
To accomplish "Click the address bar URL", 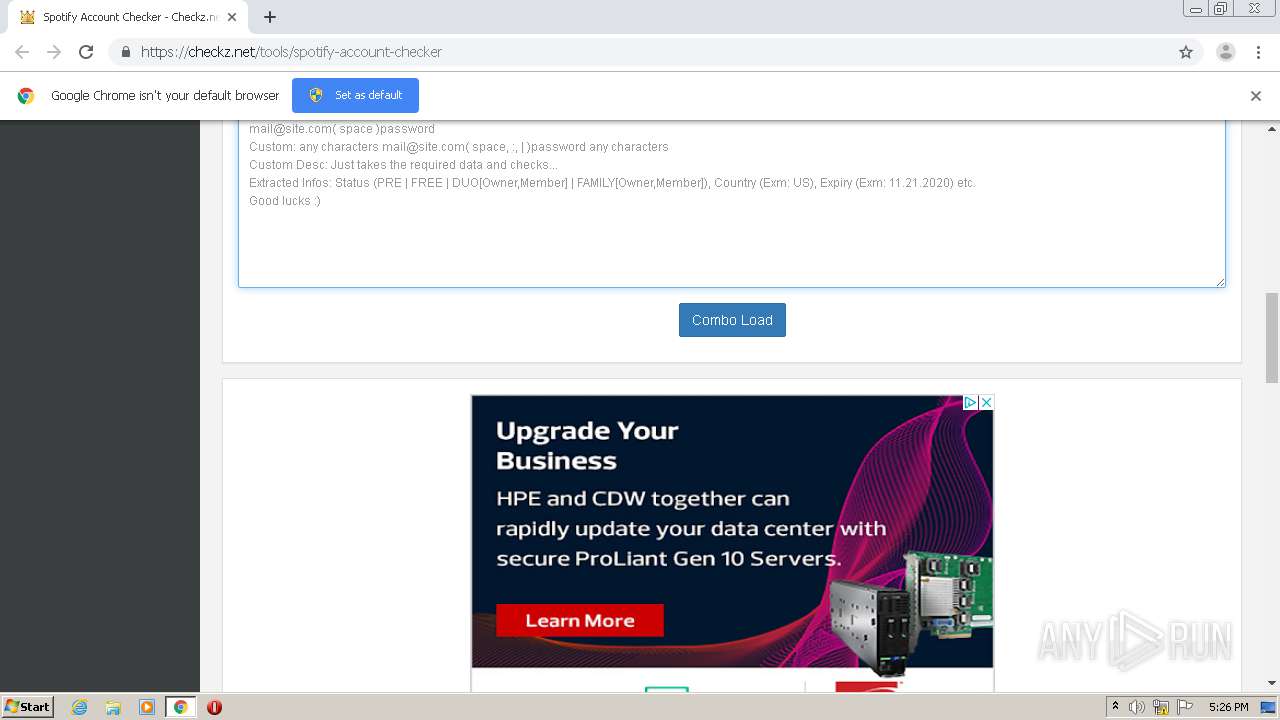I will tap(291, 52).
